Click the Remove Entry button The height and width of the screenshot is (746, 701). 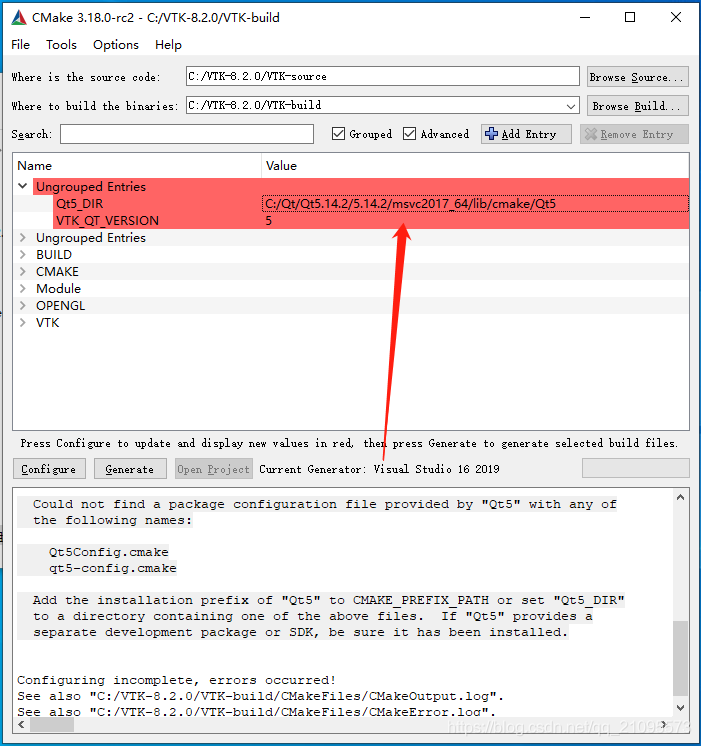(634, 134)
